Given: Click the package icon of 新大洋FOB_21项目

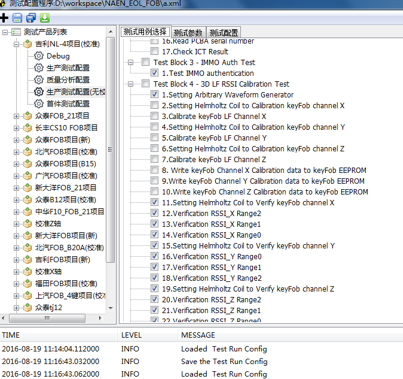Looking at the screenshot, I should click(x=27, y=188).
